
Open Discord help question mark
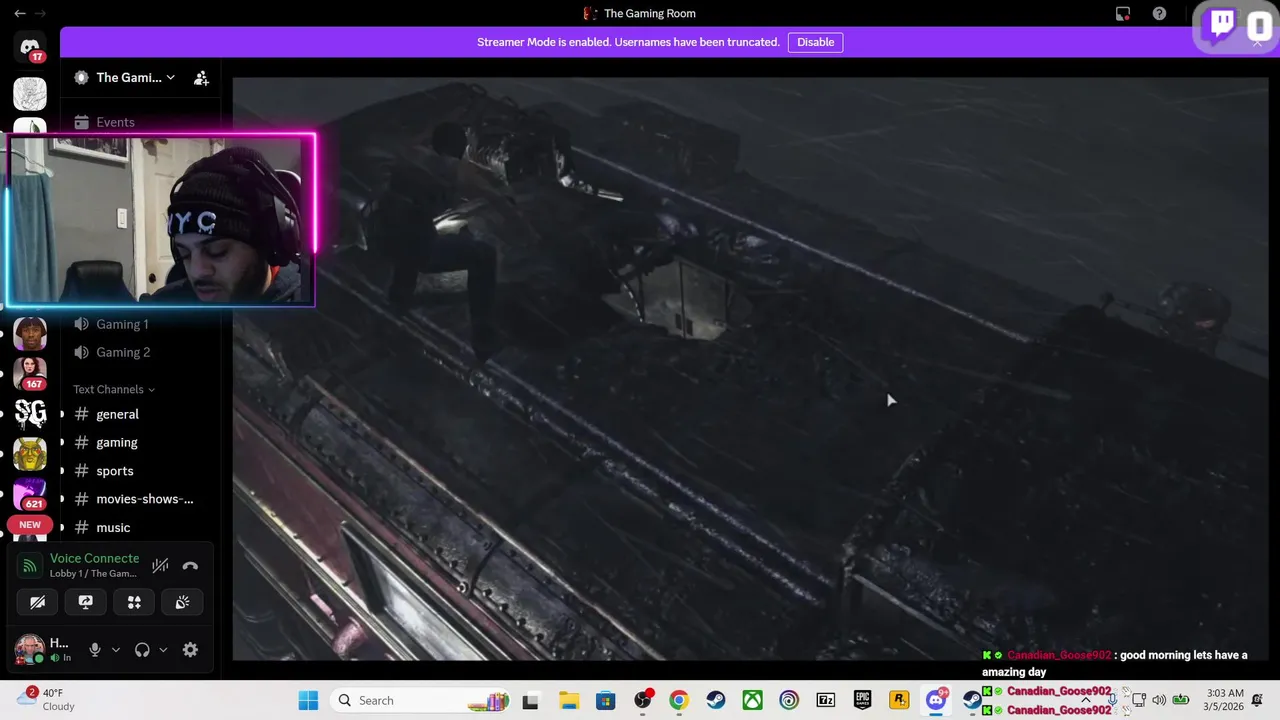click(1159, 13)
